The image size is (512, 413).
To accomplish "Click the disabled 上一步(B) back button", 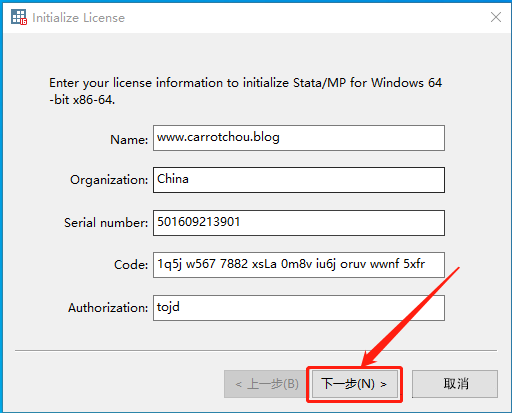I will coord(265,384).
